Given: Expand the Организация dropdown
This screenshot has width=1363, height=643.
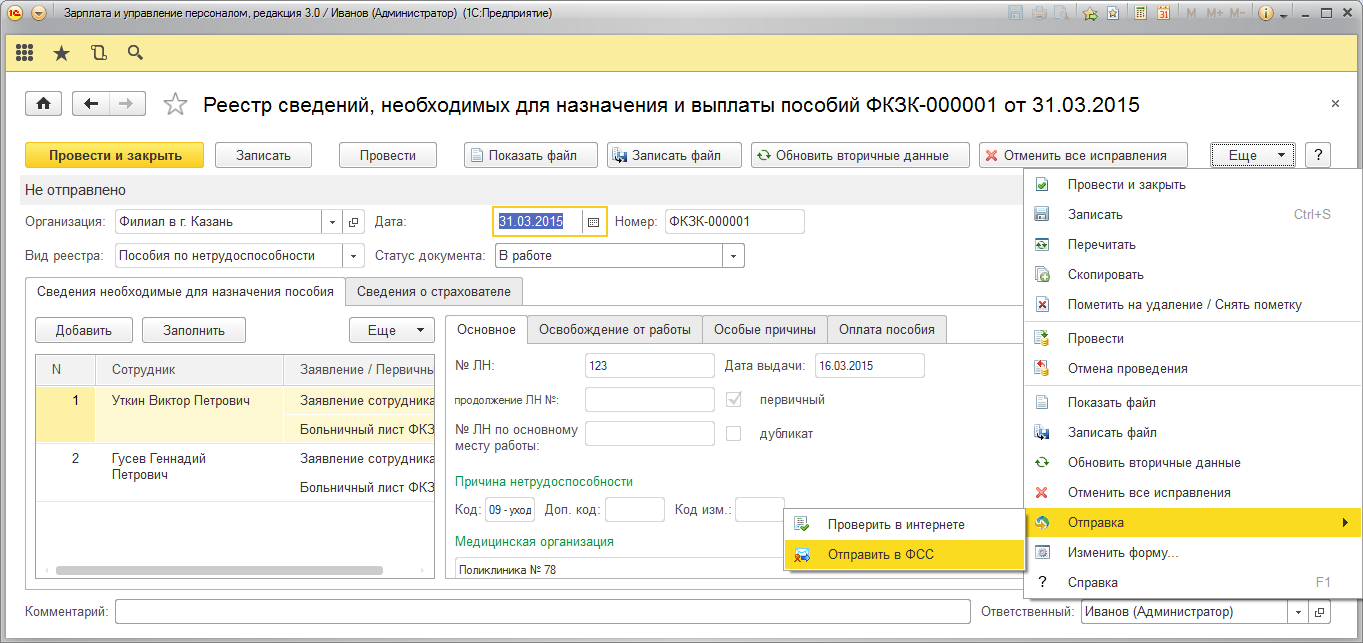Looking at the screenshot, I should (333, 222).
